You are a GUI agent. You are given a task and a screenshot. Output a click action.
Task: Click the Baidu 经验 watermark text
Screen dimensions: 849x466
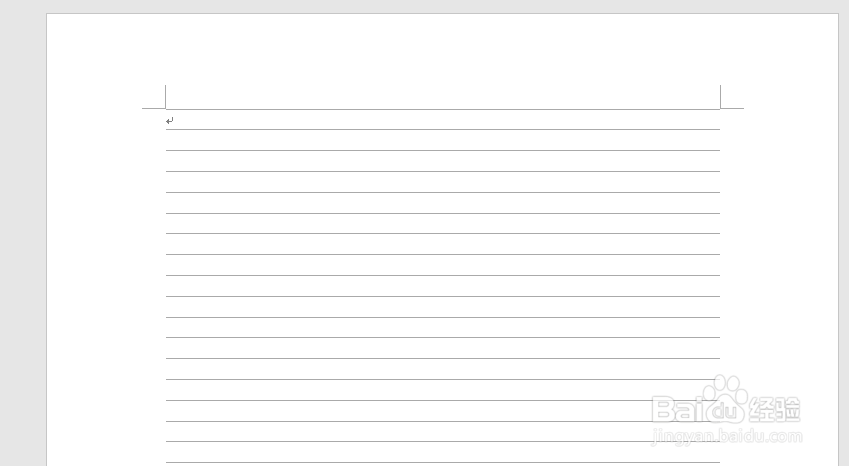[726, 409]
